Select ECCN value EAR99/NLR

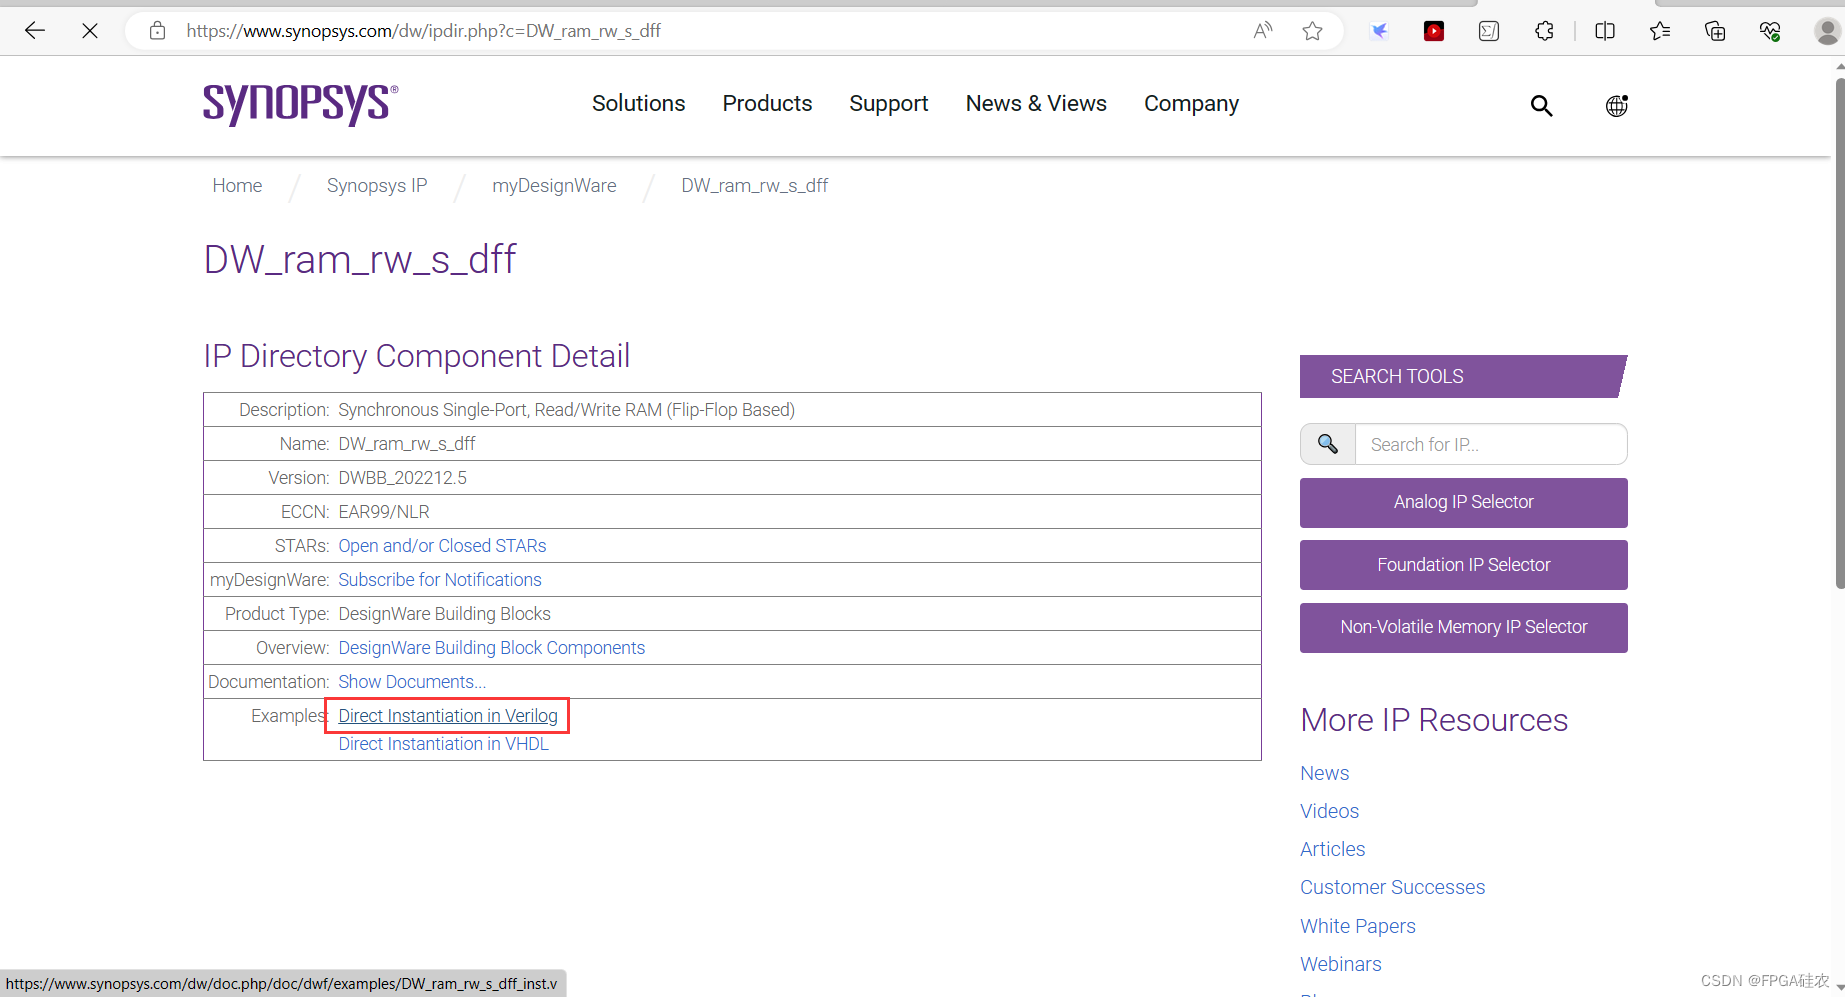pos(384,512)
